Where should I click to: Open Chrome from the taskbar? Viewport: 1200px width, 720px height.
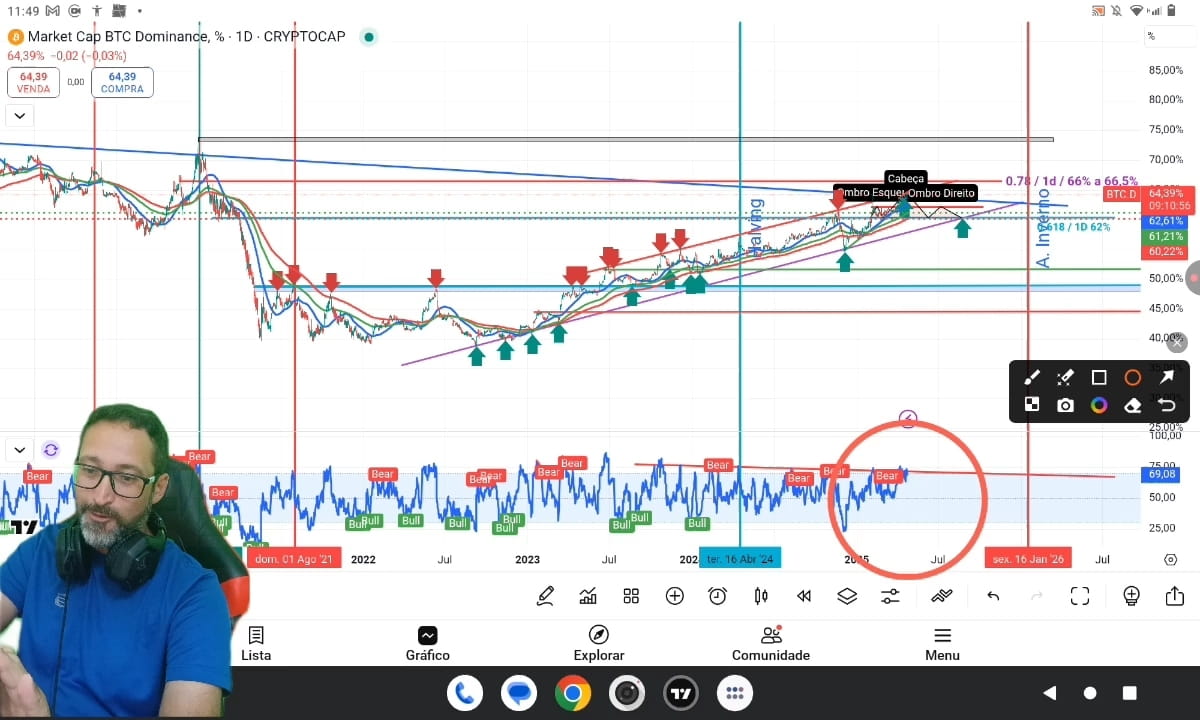572,692
